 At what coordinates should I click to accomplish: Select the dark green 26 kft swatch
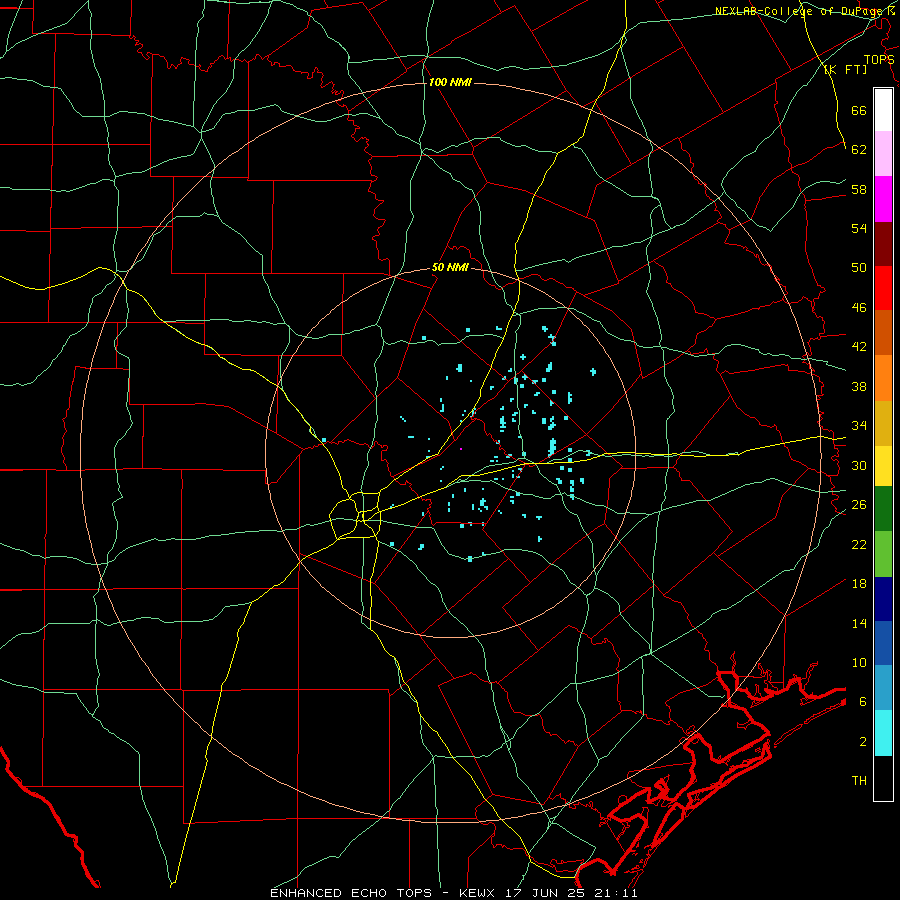pos(883,509)
